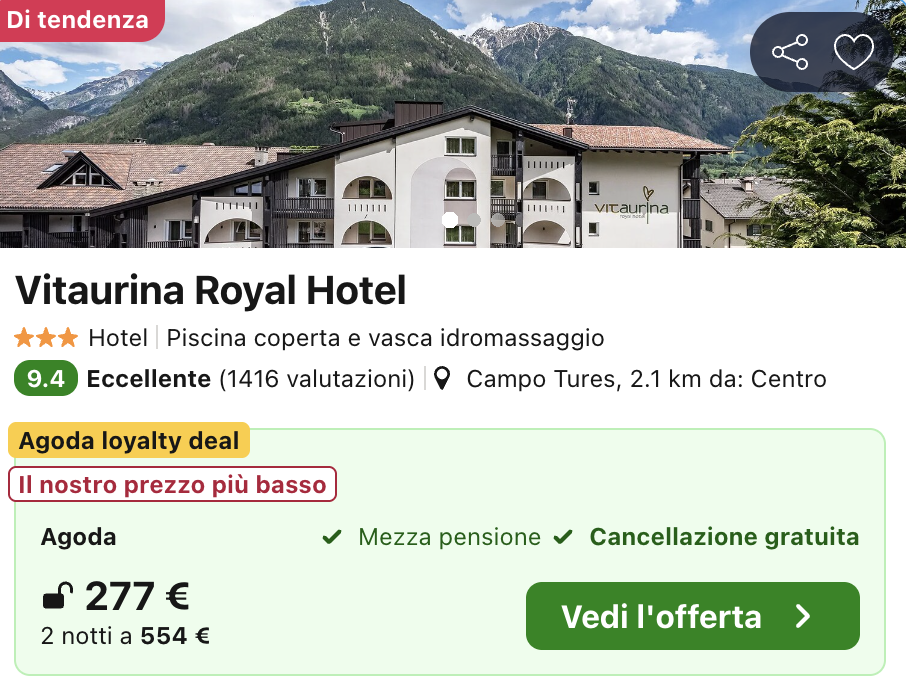Image resolution: width=906 pixels, height=688 pixels.
Task: Open the 1416 valutazioni reviews
Action: click(x=316, y=379)
